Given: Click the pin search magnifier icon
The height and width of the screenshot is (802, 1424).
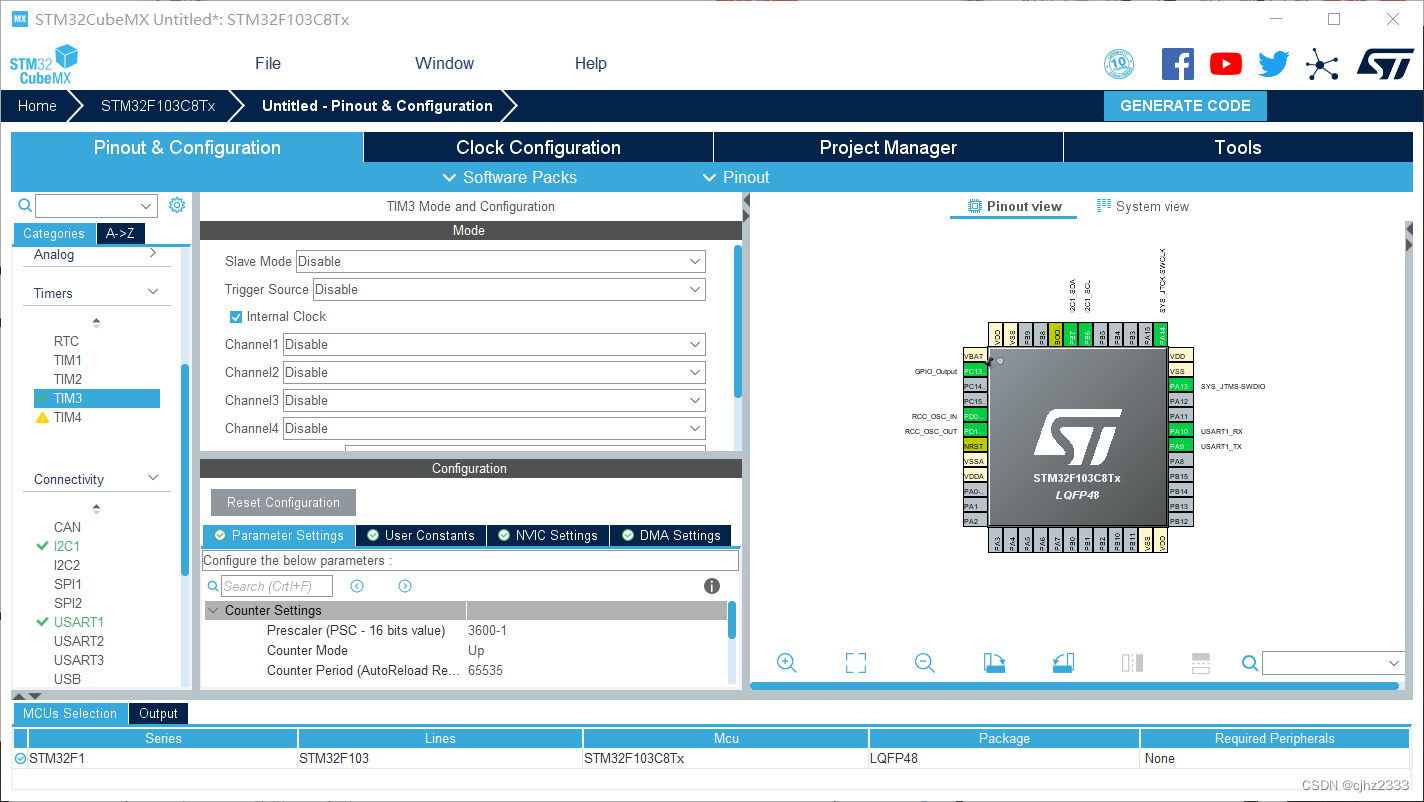Looking at the screenshot, I should tap(1250, 663).
